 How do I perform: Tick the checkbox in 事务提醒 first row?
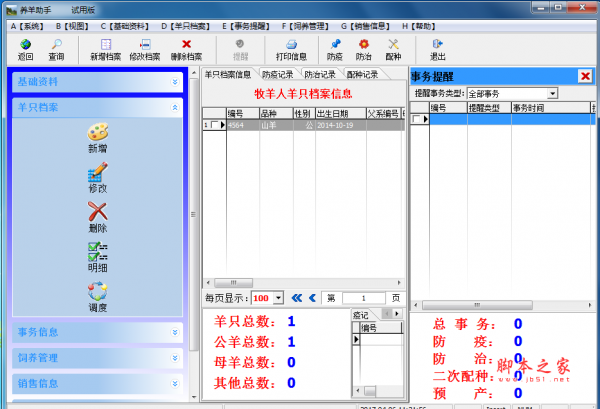(416, 119)
